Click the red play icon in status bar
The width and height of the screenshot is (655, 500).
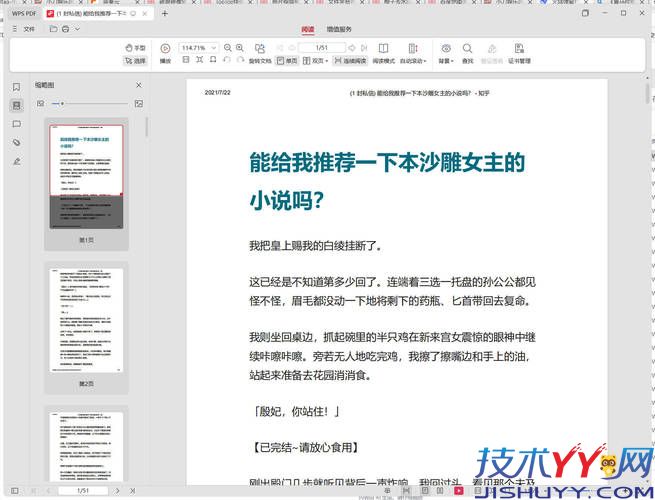coord(459,490)
